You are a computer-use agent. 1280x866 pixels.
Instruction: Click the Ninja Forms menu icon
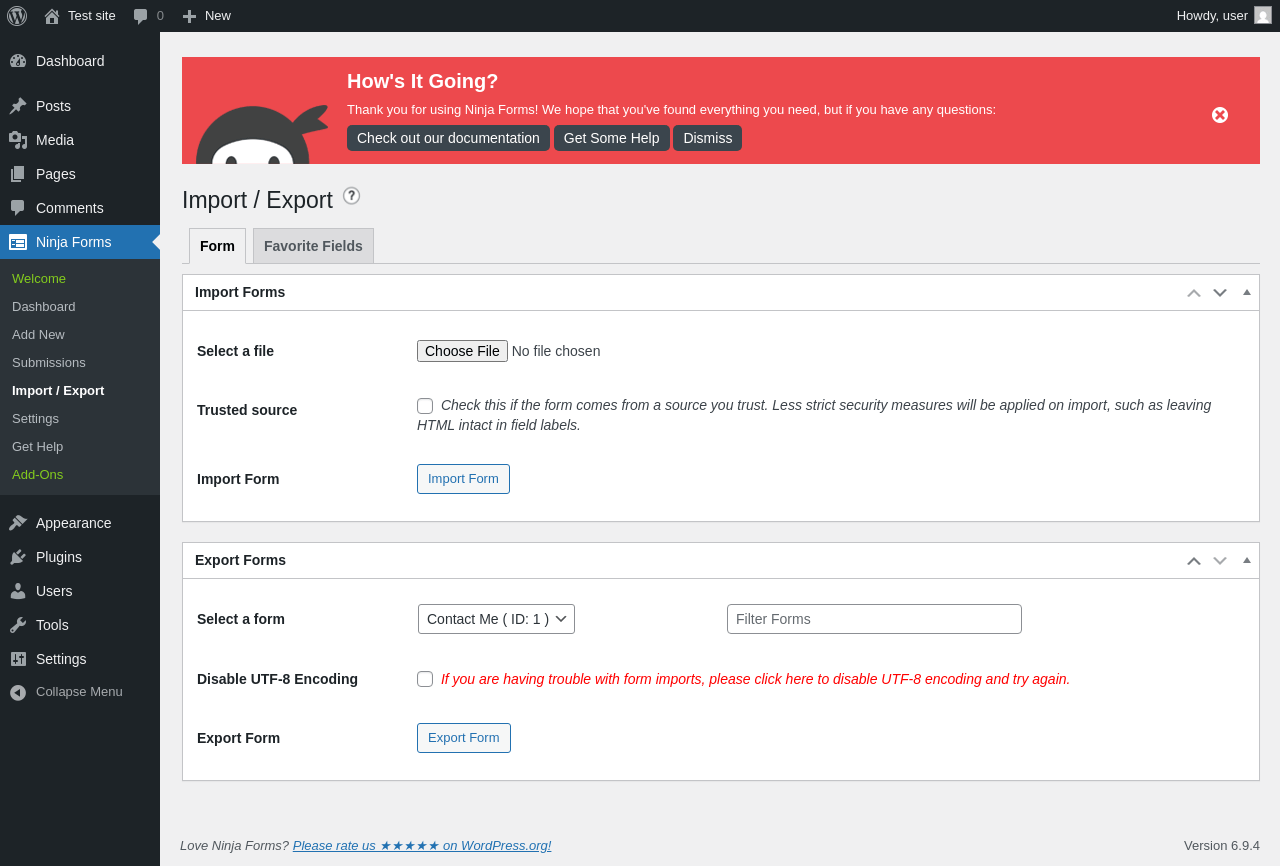point(18,242)
